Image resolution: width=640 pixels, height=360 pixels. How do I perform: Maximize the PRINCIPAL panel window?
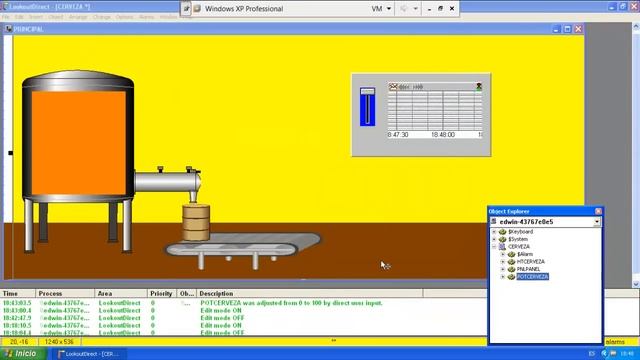(x=567, y=29)
